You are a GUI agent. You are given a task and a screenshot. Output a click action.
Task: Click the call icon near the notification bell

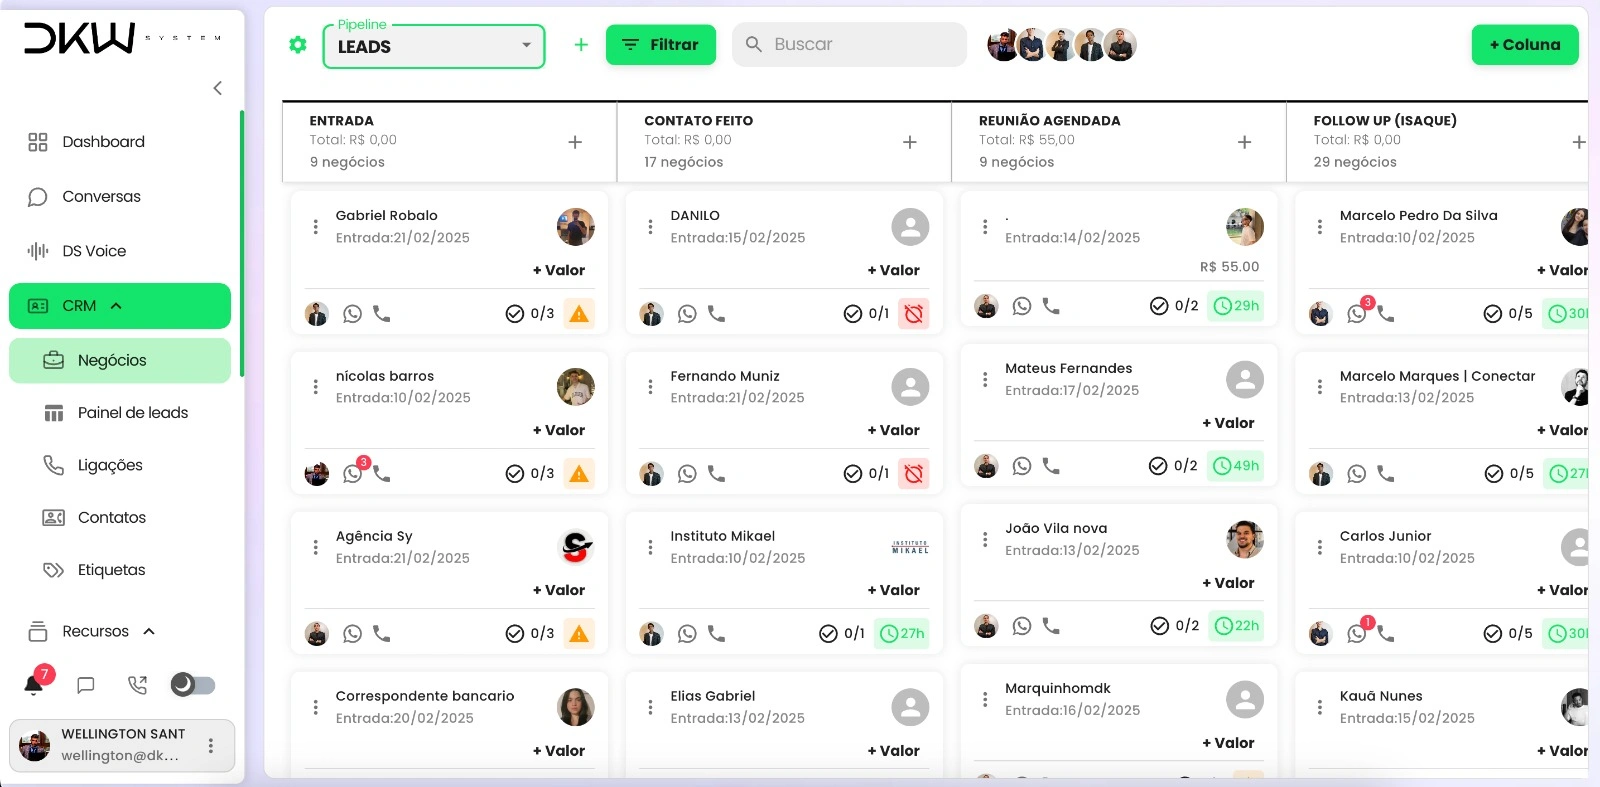point(137,685)
